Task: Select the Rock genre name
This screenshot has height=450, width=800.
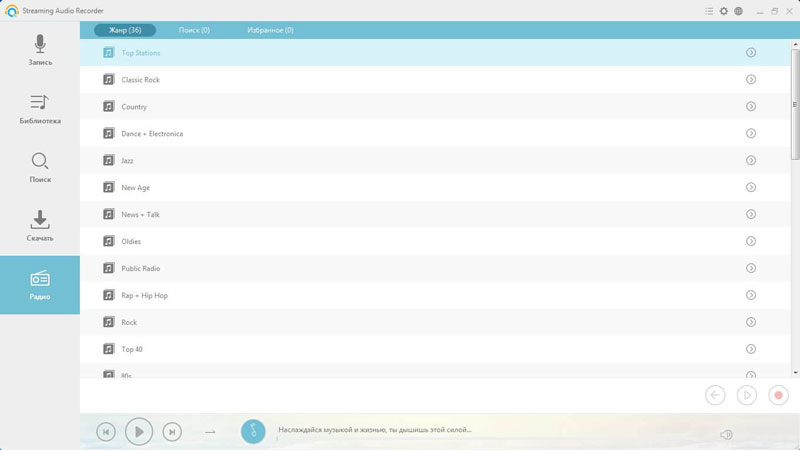Action: click(x=129, y=323)
